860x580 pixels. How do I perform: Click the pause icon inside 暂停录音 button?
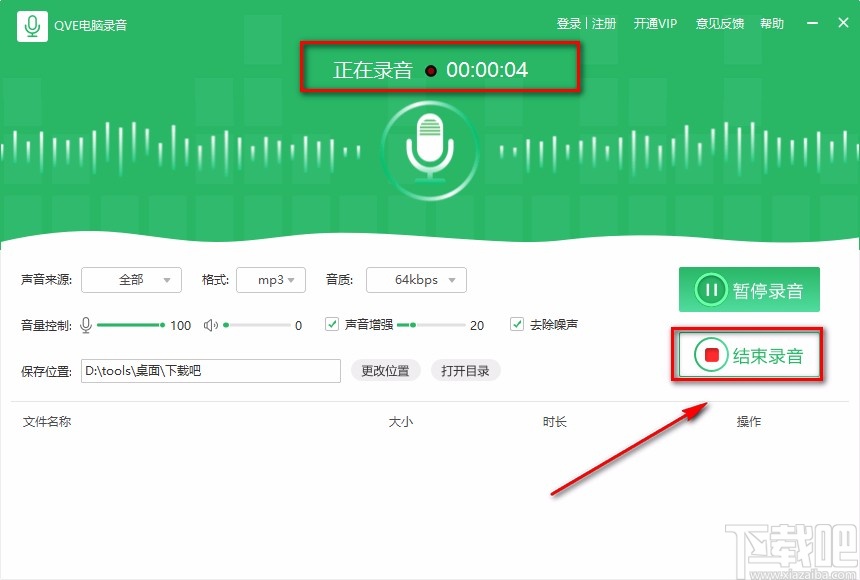[711, 290]
